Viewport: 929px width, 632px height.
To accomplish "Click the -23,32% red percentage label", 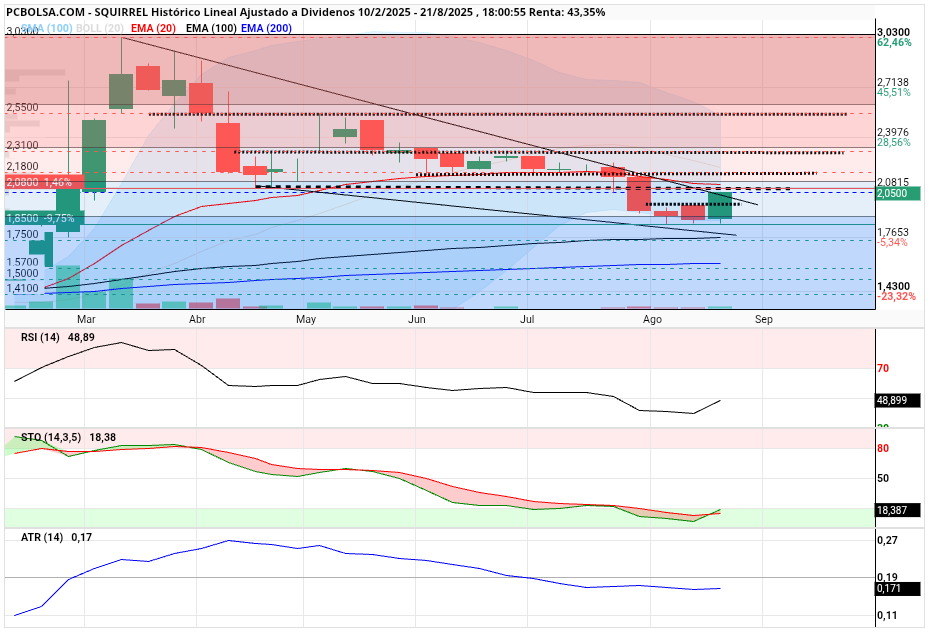I will (x=896, y=296).
